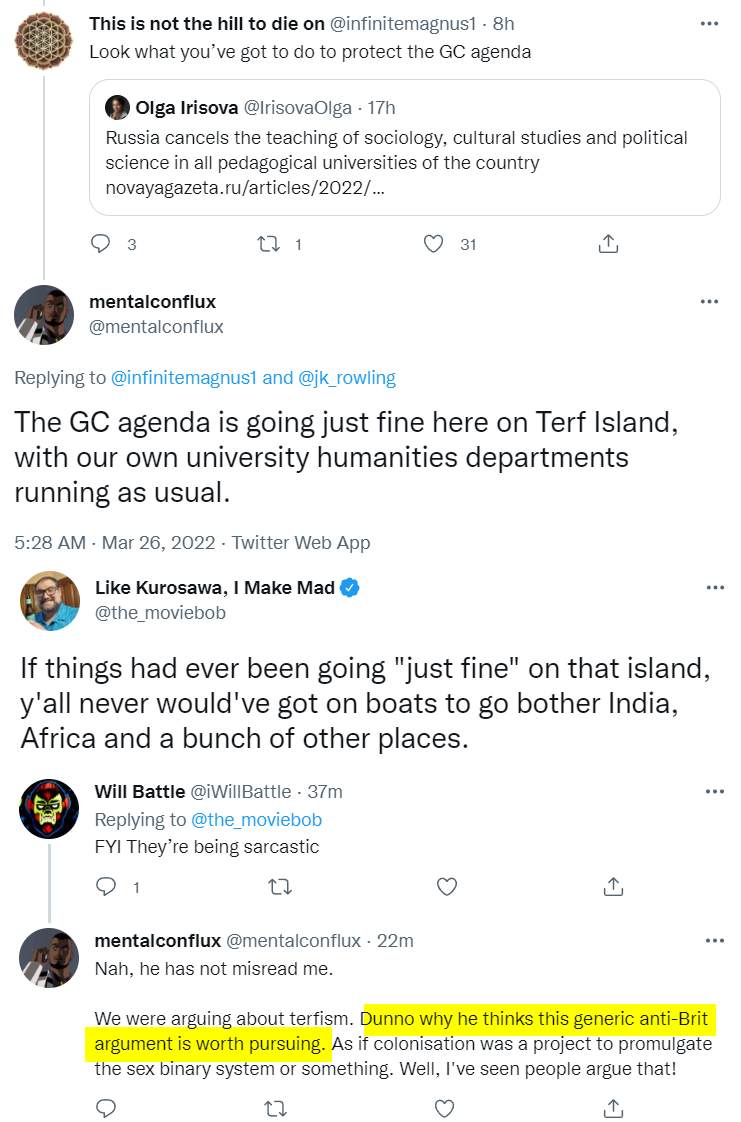The height and width of the screenshot is (1122, 741).
Task: Like Will Battle's reply
Action: click(447, 886)
